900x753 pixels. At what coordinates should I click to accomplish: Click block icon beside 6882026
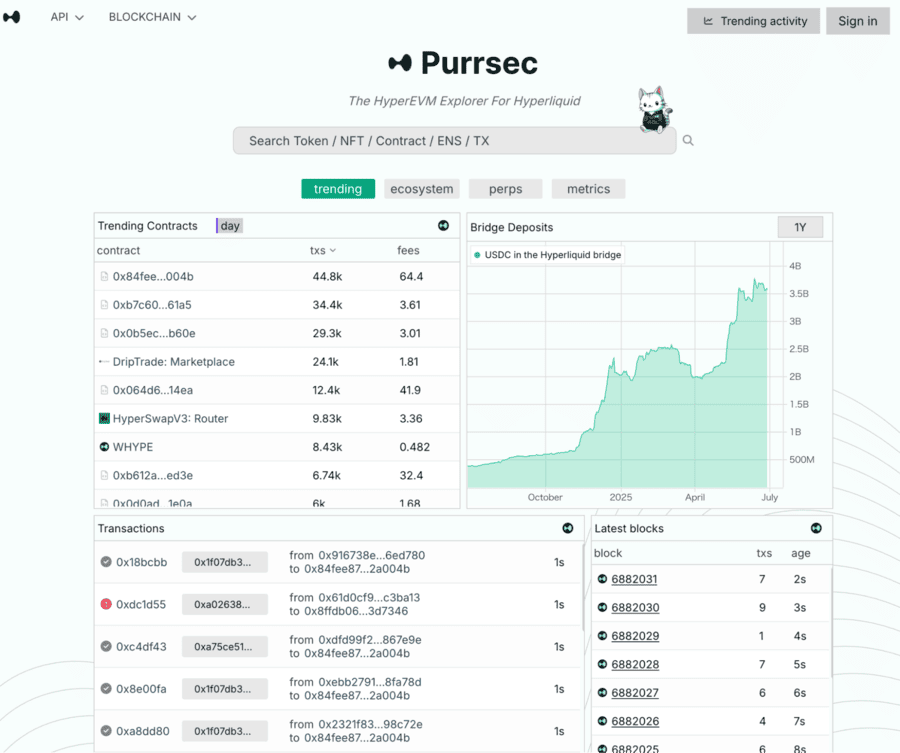tap(602, 721)
